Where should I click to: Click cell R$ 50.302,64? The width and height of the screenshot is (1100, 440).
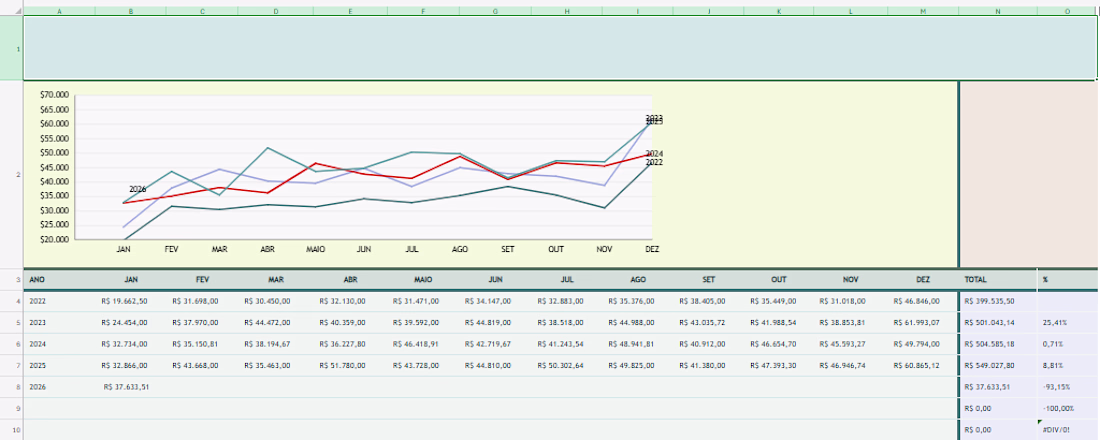coord(567,365)
